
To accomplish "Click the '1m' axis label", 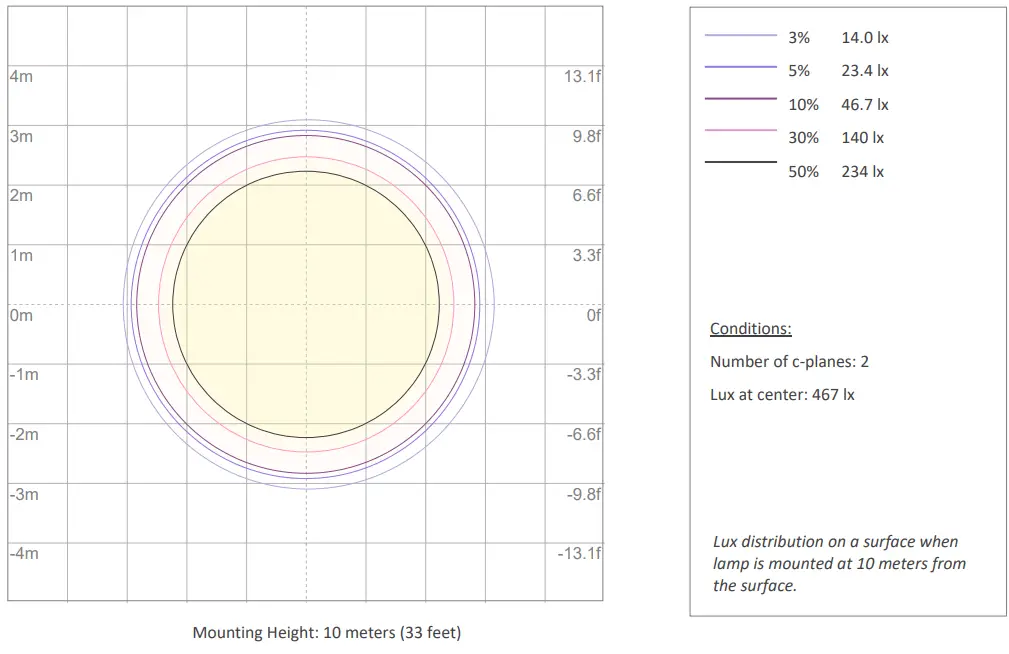I will pos(21,256).
